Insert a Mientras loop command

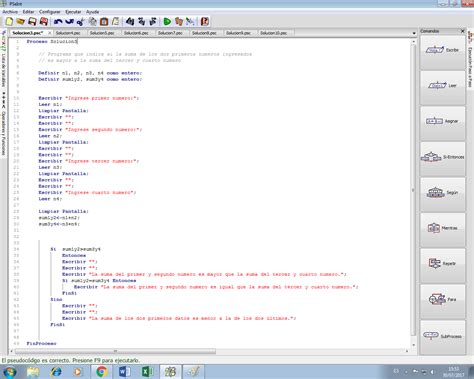(x=443, y=228)
